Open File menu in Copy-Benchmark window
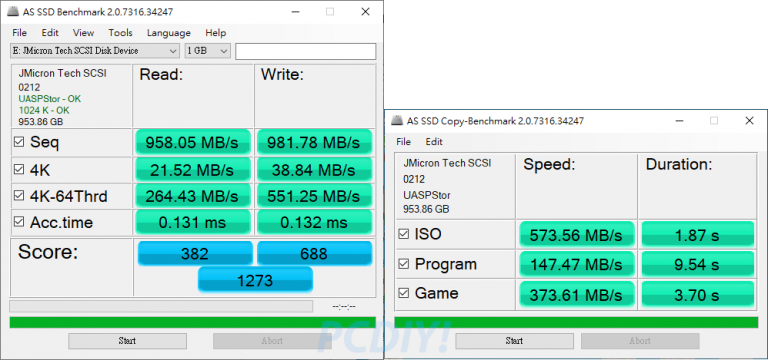768x360 pixels. [x=404, y=142]
